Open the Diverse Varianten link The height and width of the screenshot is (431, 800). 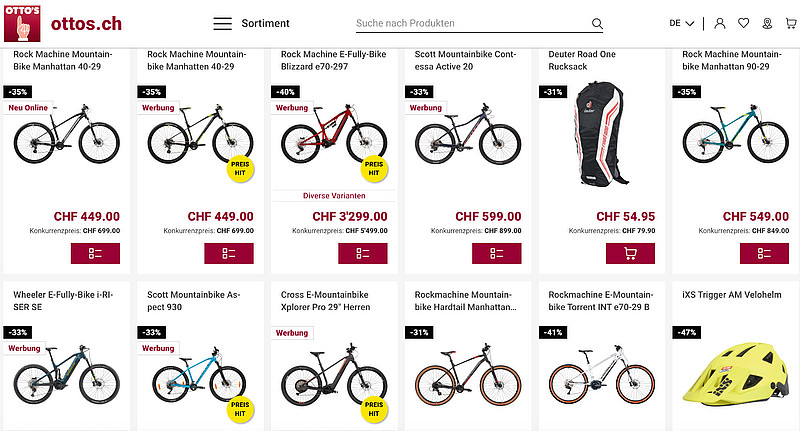tap(331, 196)
